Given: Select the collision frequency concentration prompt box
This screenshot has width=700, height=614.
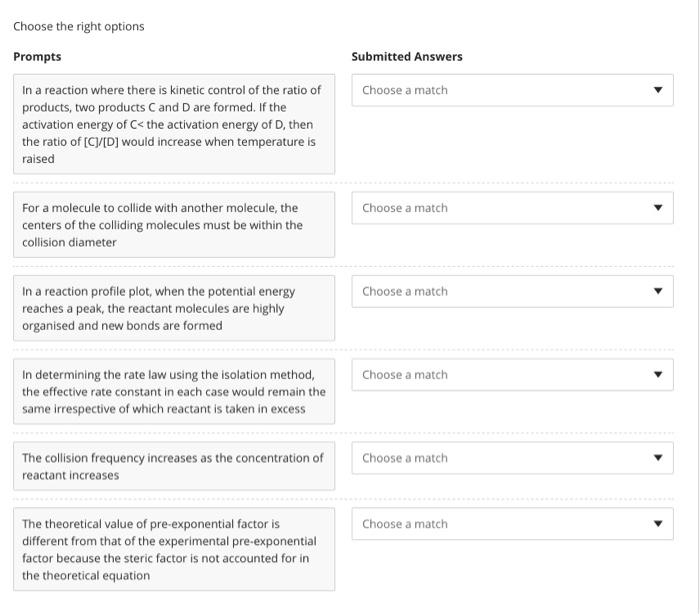Looking at the screenshot, I should pos(174,466).
